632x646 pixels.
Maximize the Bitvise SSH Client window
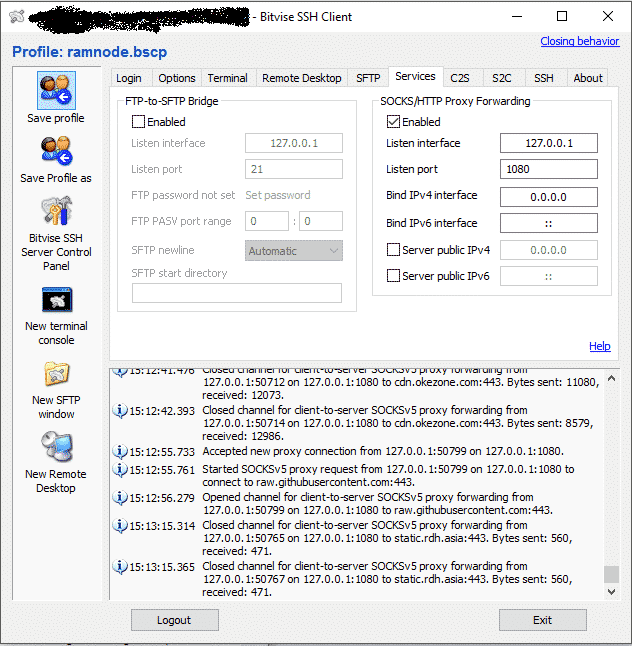click(x=562, y=16)
